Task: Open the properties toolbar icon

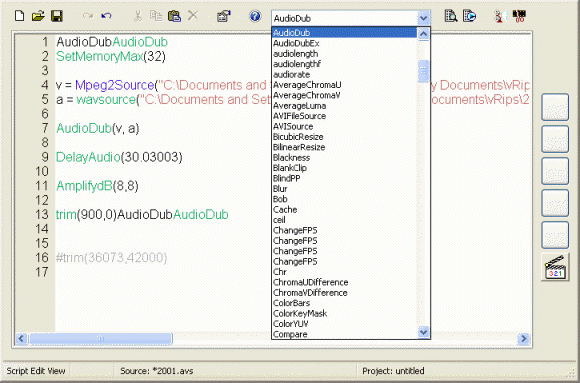Action: (x=224, y=16)
